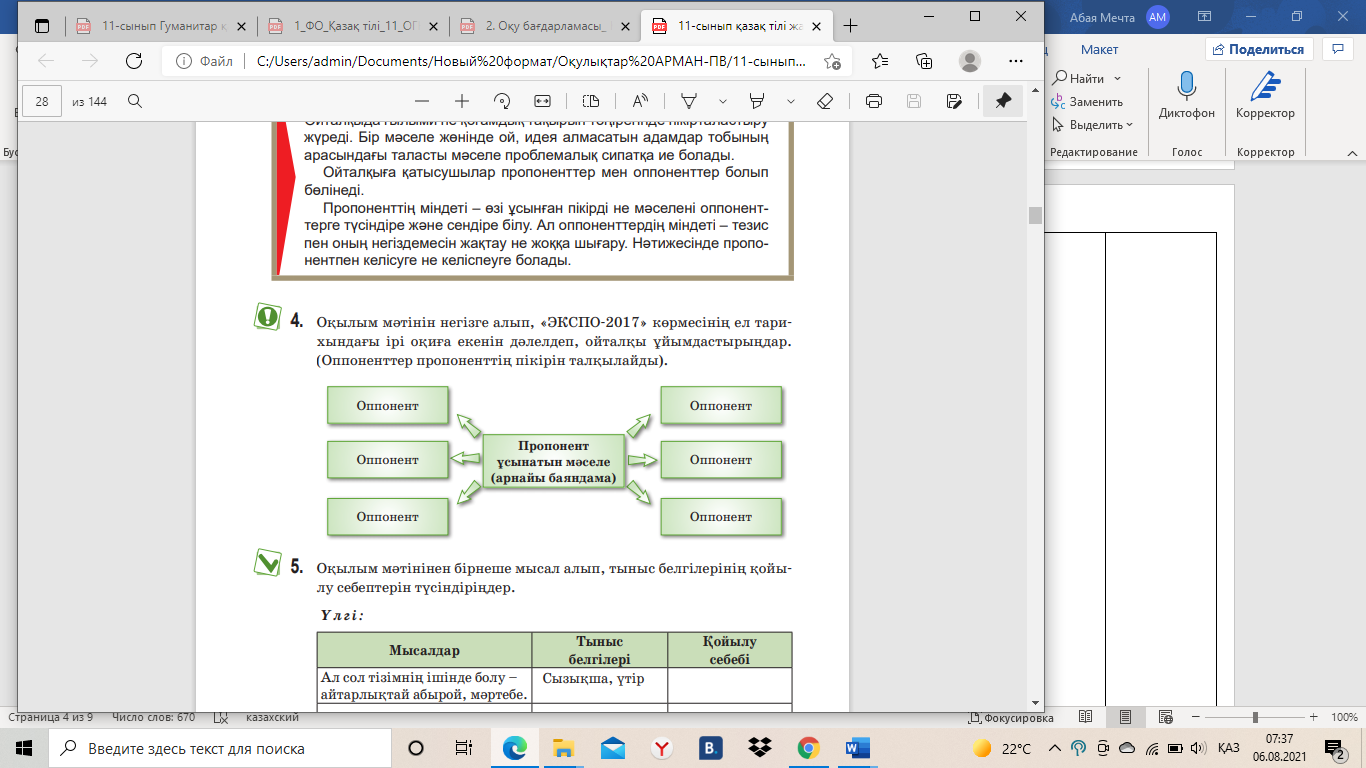1366x768 pixels.
Task: Expand Выделить dropdown in Word
Action: [x=1129, y=125]
